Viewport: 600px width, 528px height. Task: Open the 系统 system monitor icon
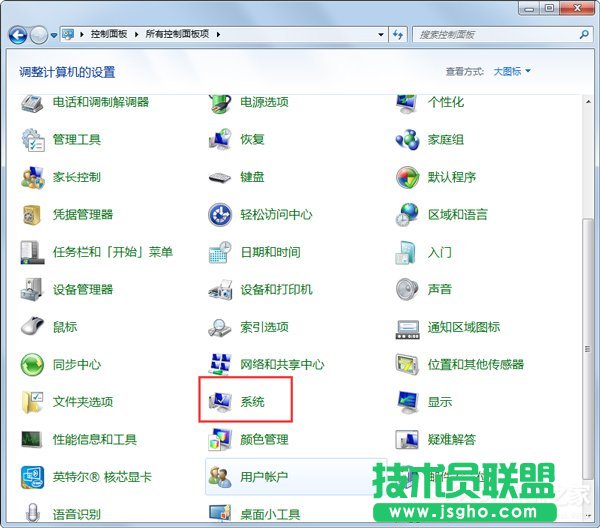220,401
